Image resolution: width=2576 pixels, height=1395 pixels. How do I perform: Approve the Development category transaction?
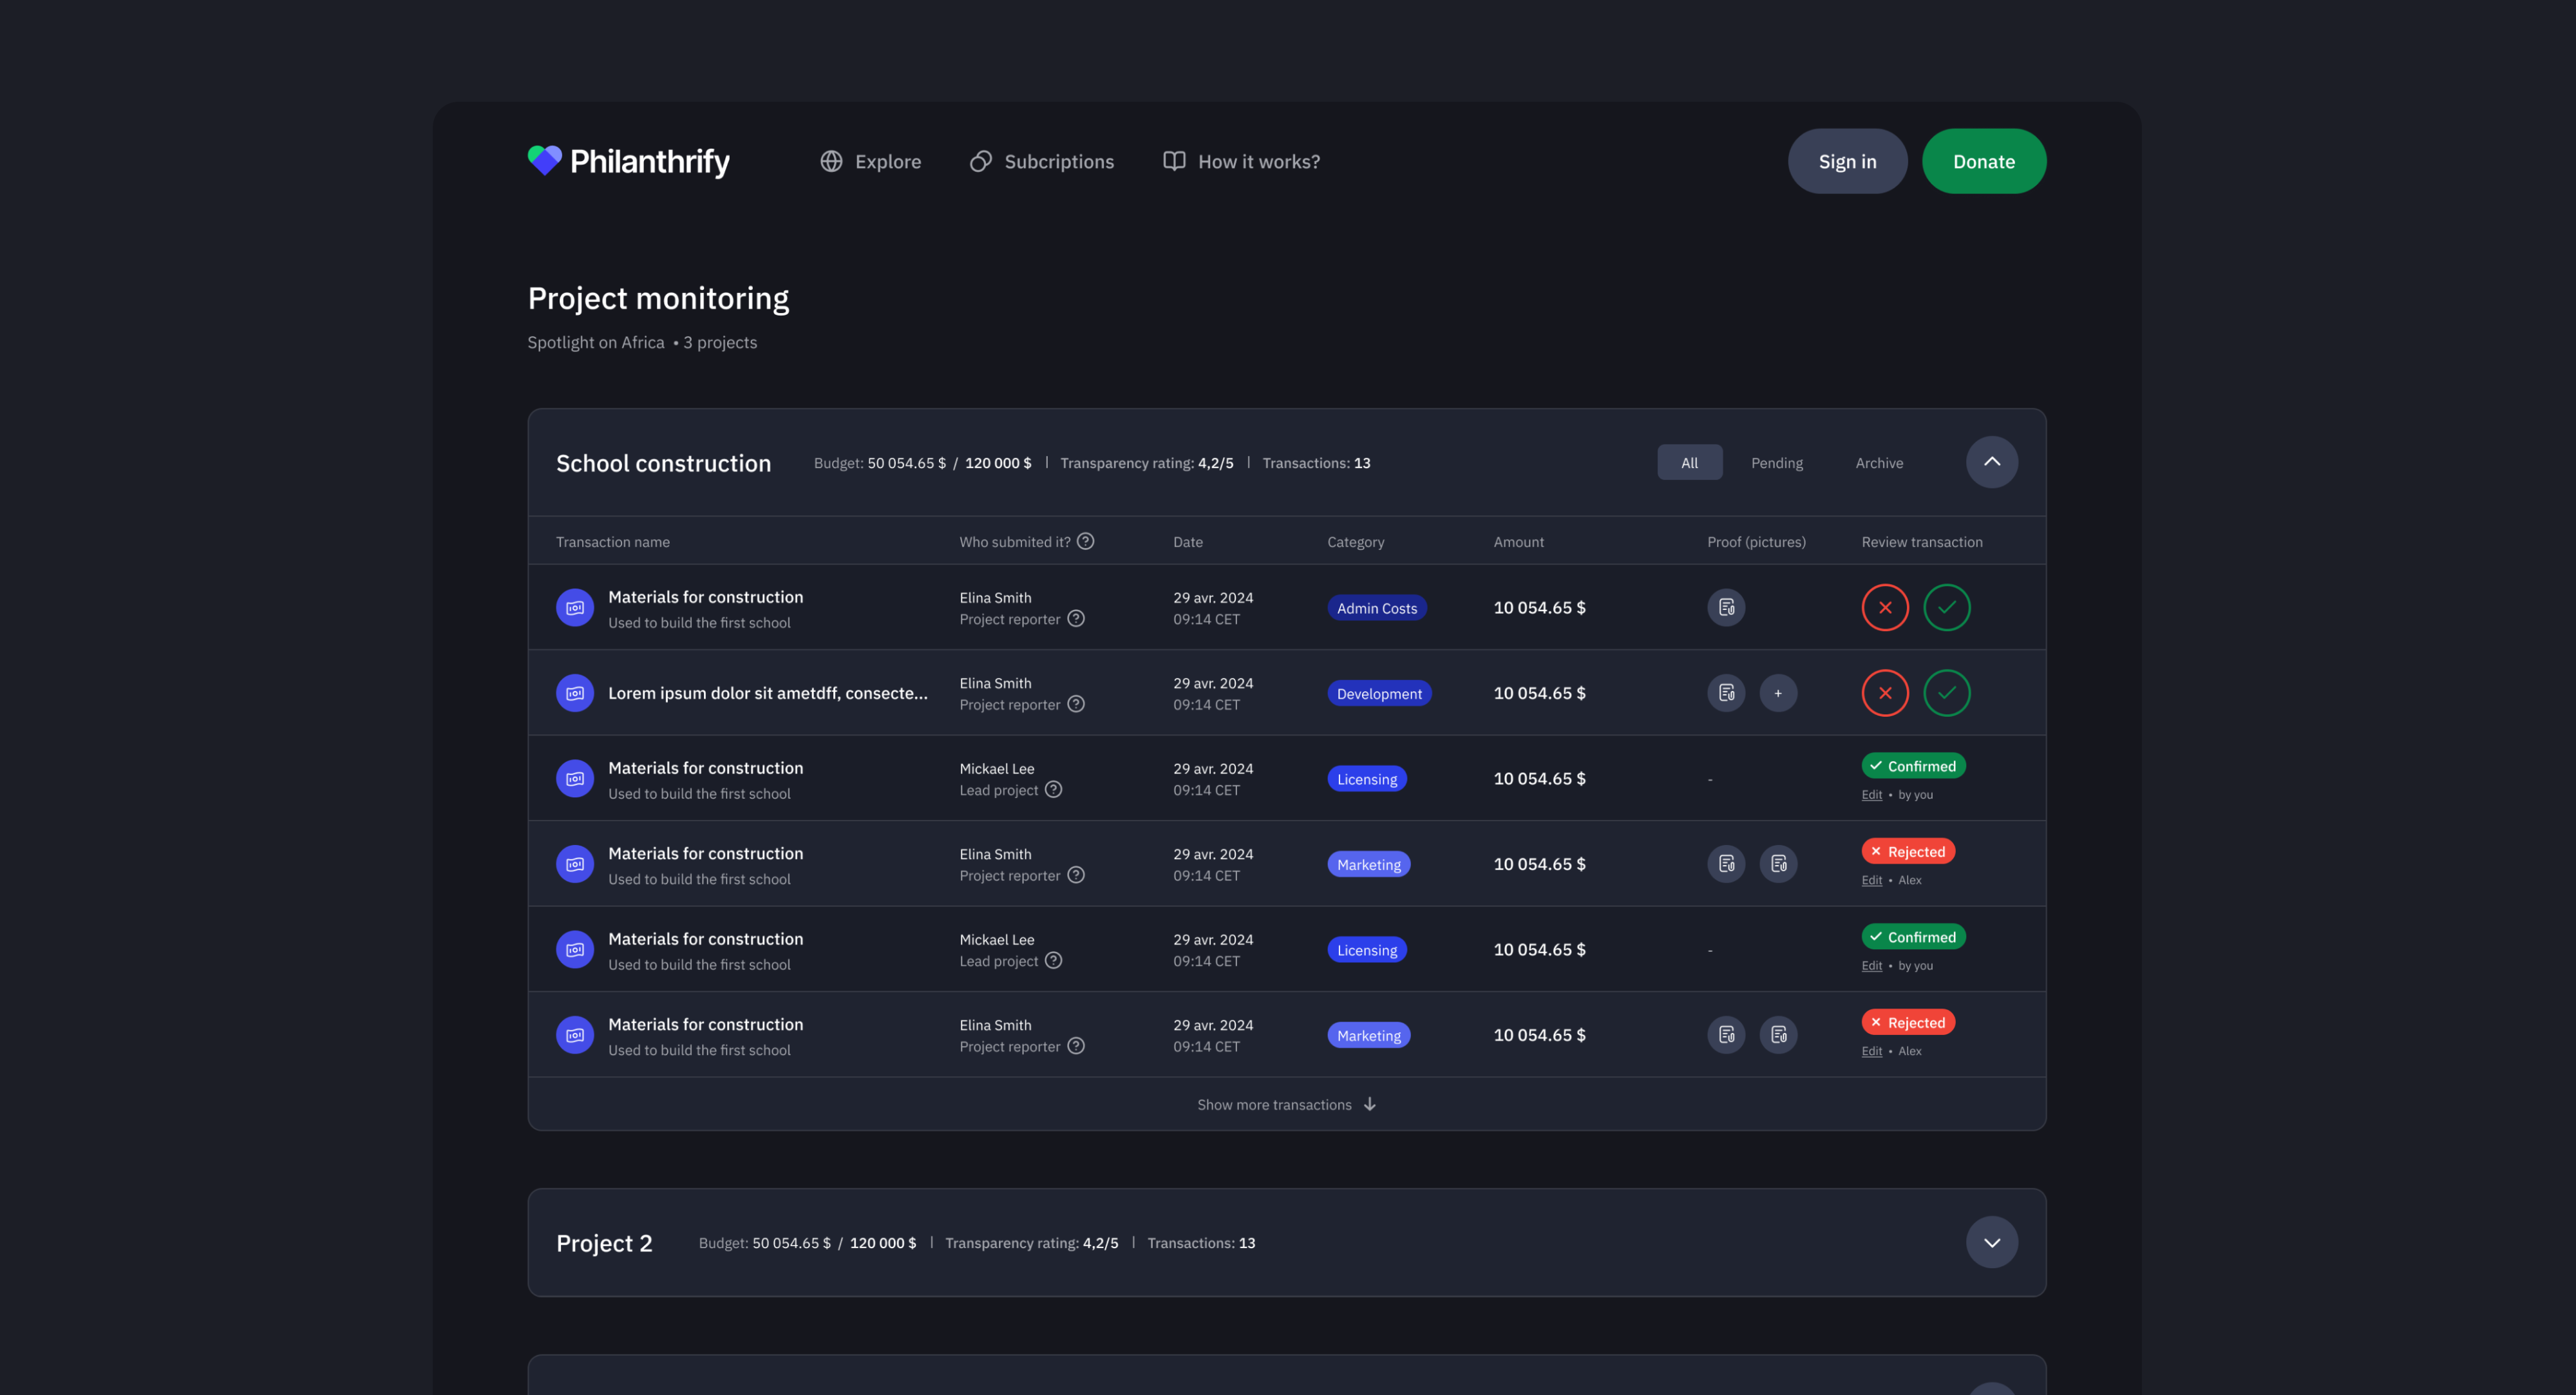click(1946, 693)
